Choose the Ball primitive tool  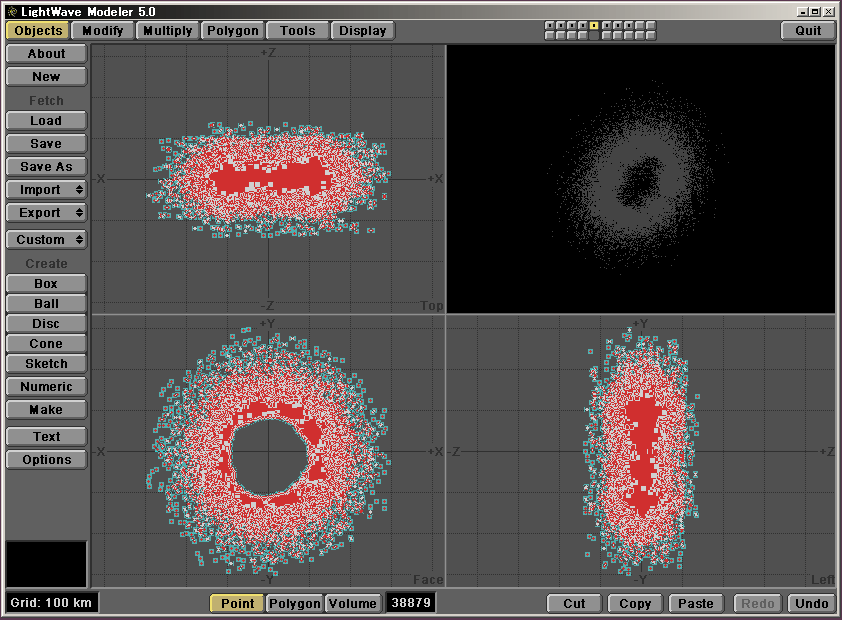click(x=46, y=304)
